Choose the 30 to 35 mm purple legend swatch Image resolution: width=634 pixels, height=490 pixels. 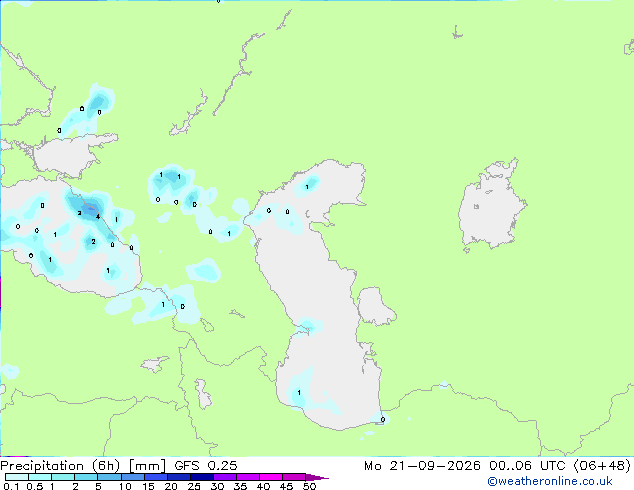pos(225,477)
